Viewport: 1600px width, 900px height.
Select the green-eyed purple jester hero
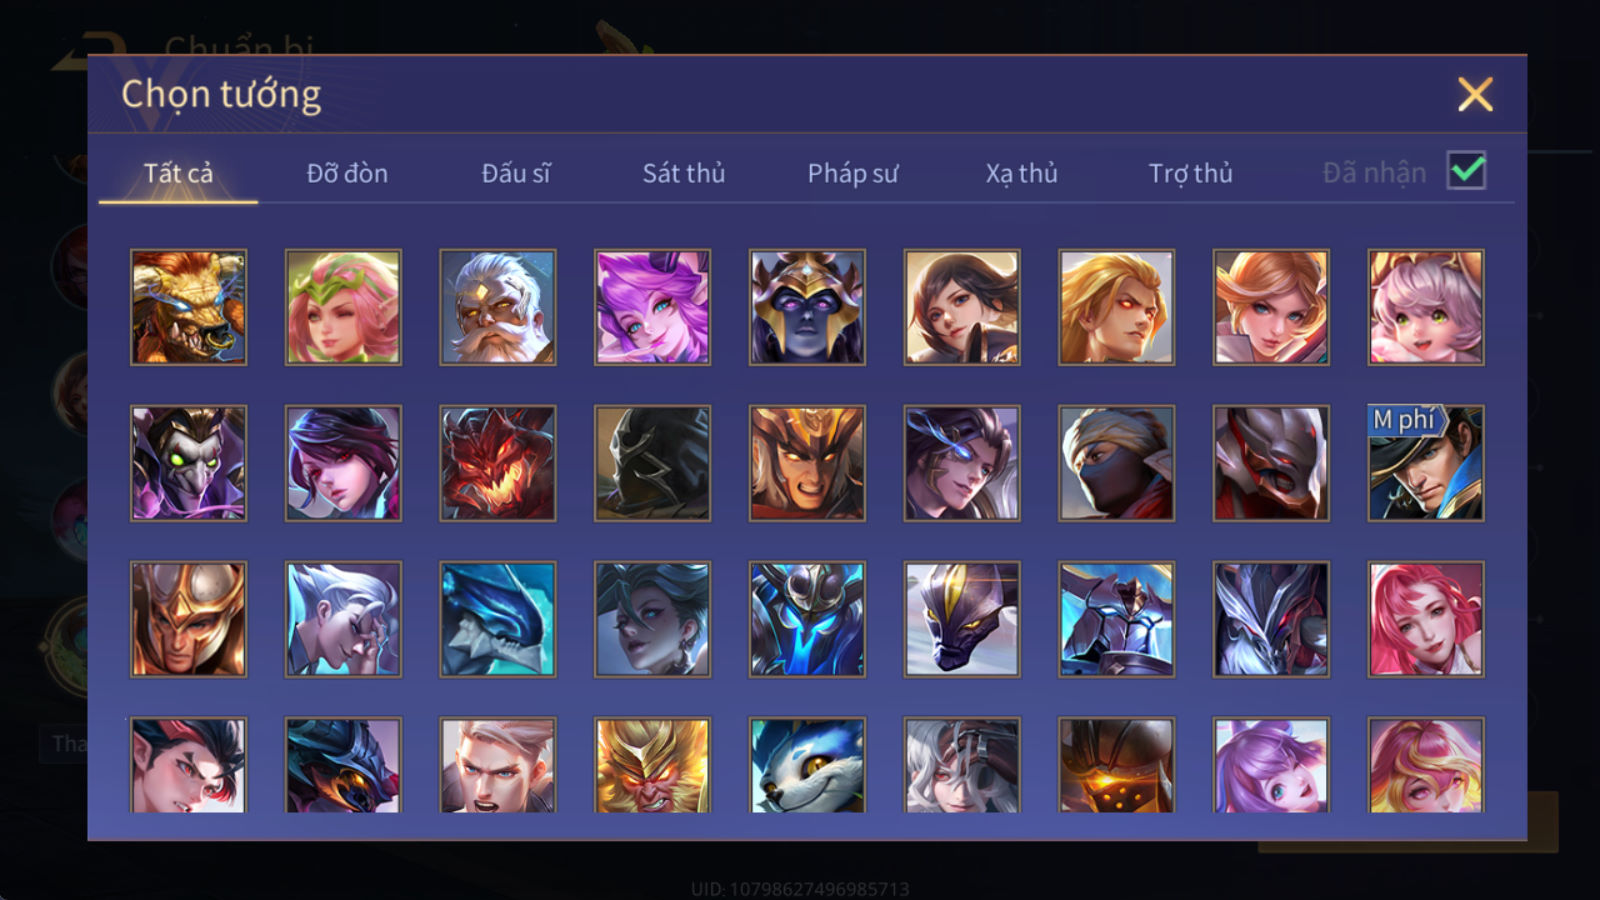(188, 463)
